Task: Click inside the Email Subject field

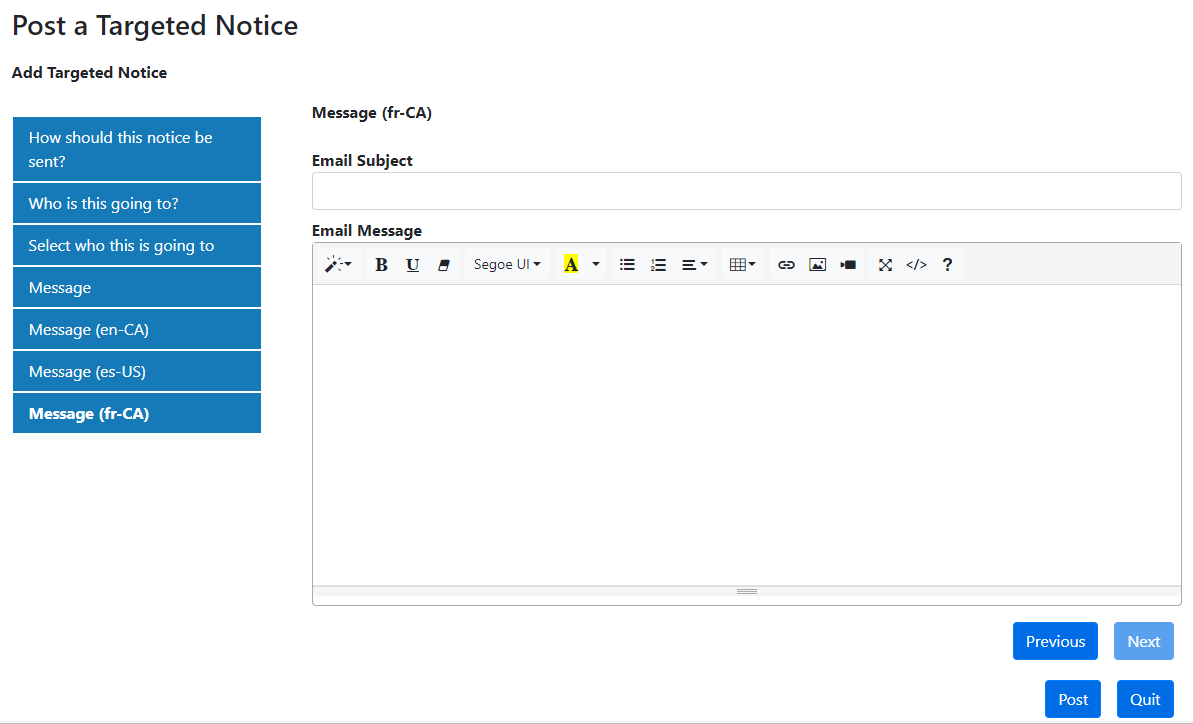Action: [746, 191]
